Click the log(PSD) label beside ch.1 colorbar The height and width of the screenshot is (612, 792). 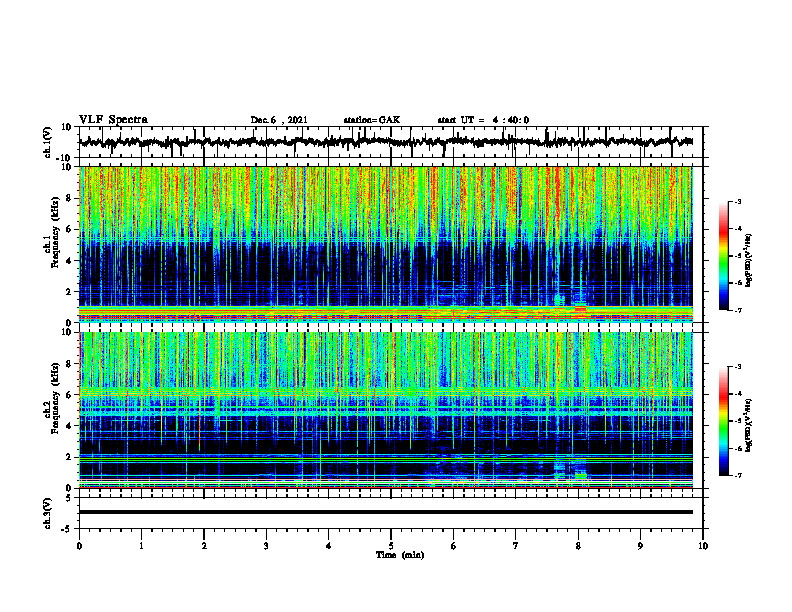(x=748, y=261)
